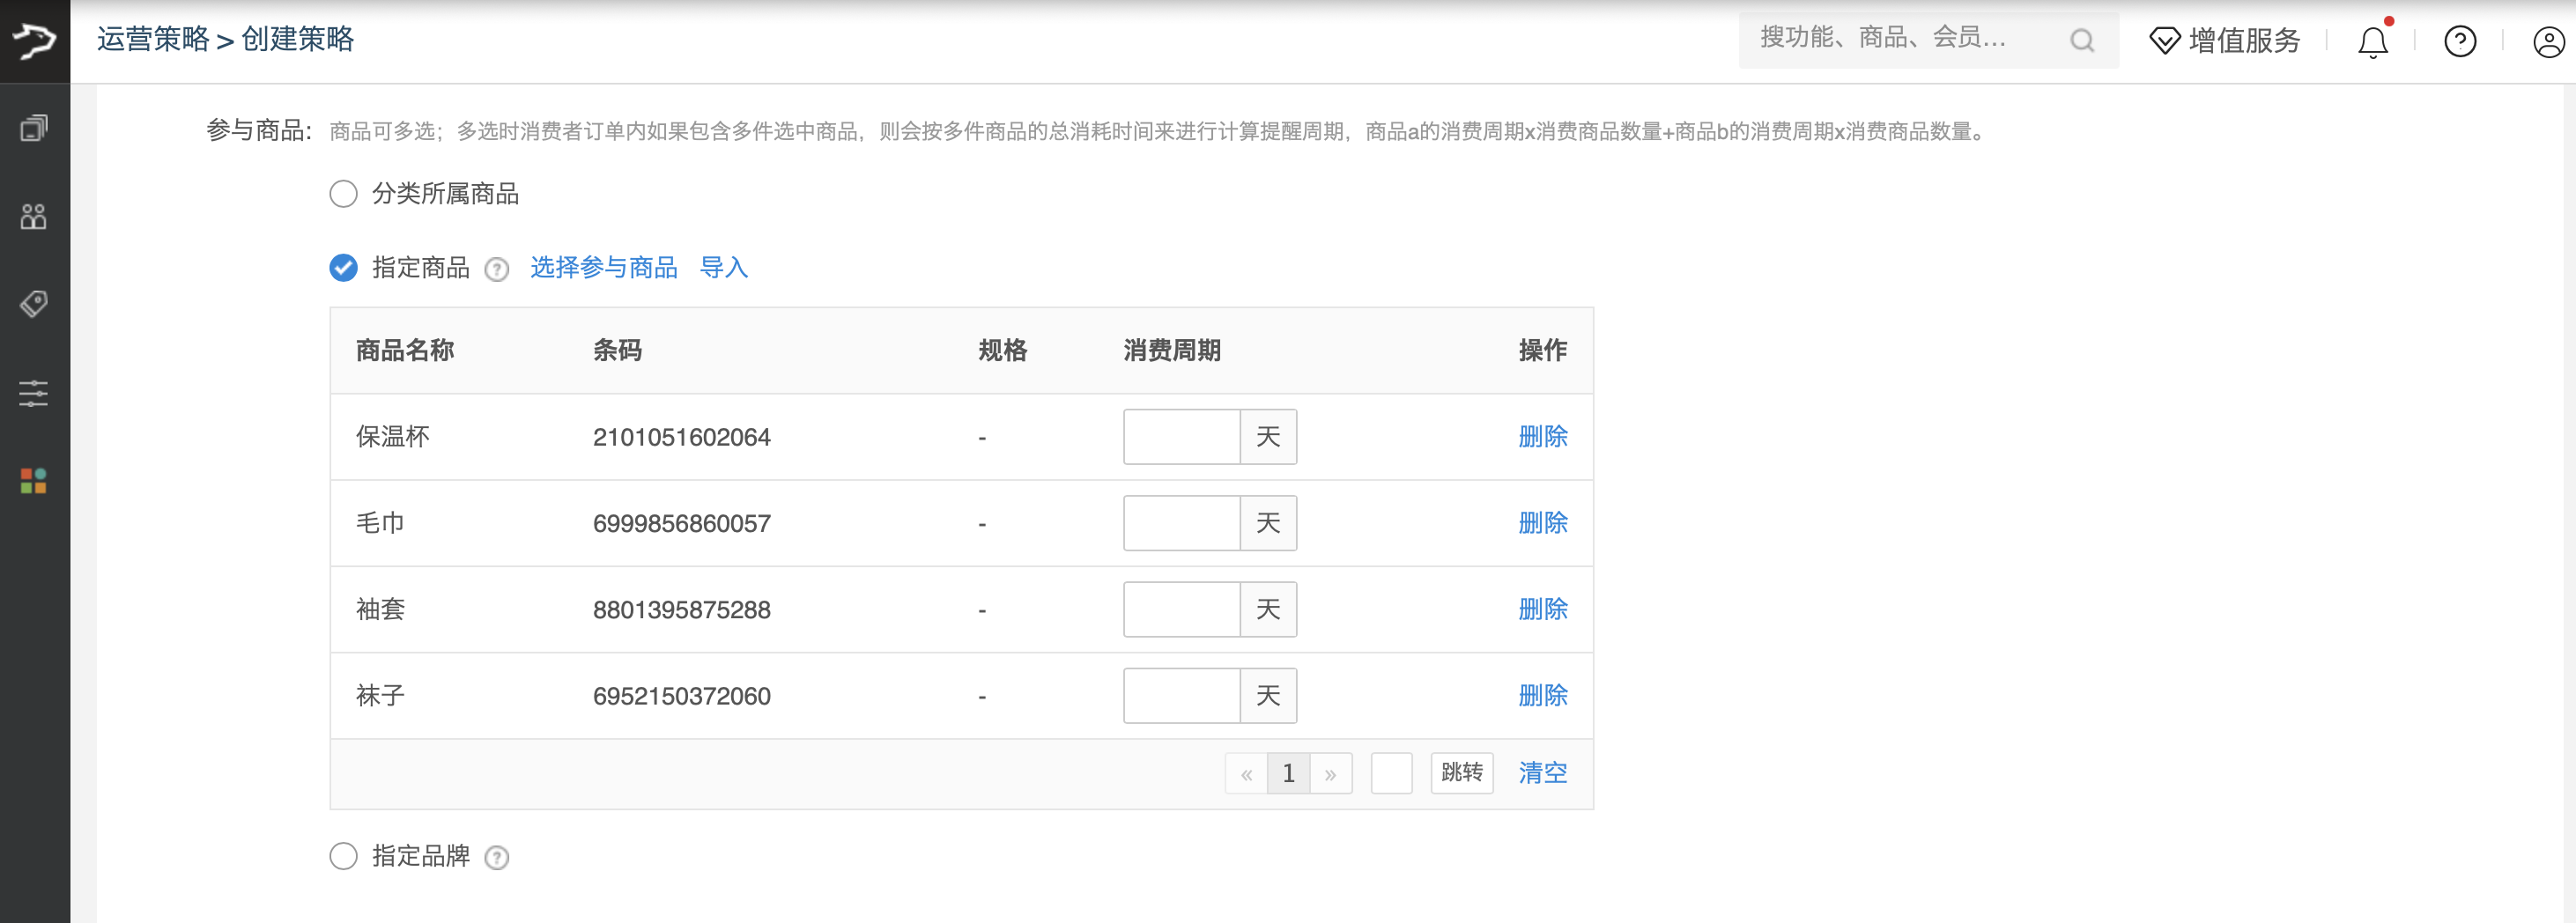The height and width of the screenshot is (923, 2576).
Task: Open the sliders settings sidebar icon
Action: click(34, 393)
